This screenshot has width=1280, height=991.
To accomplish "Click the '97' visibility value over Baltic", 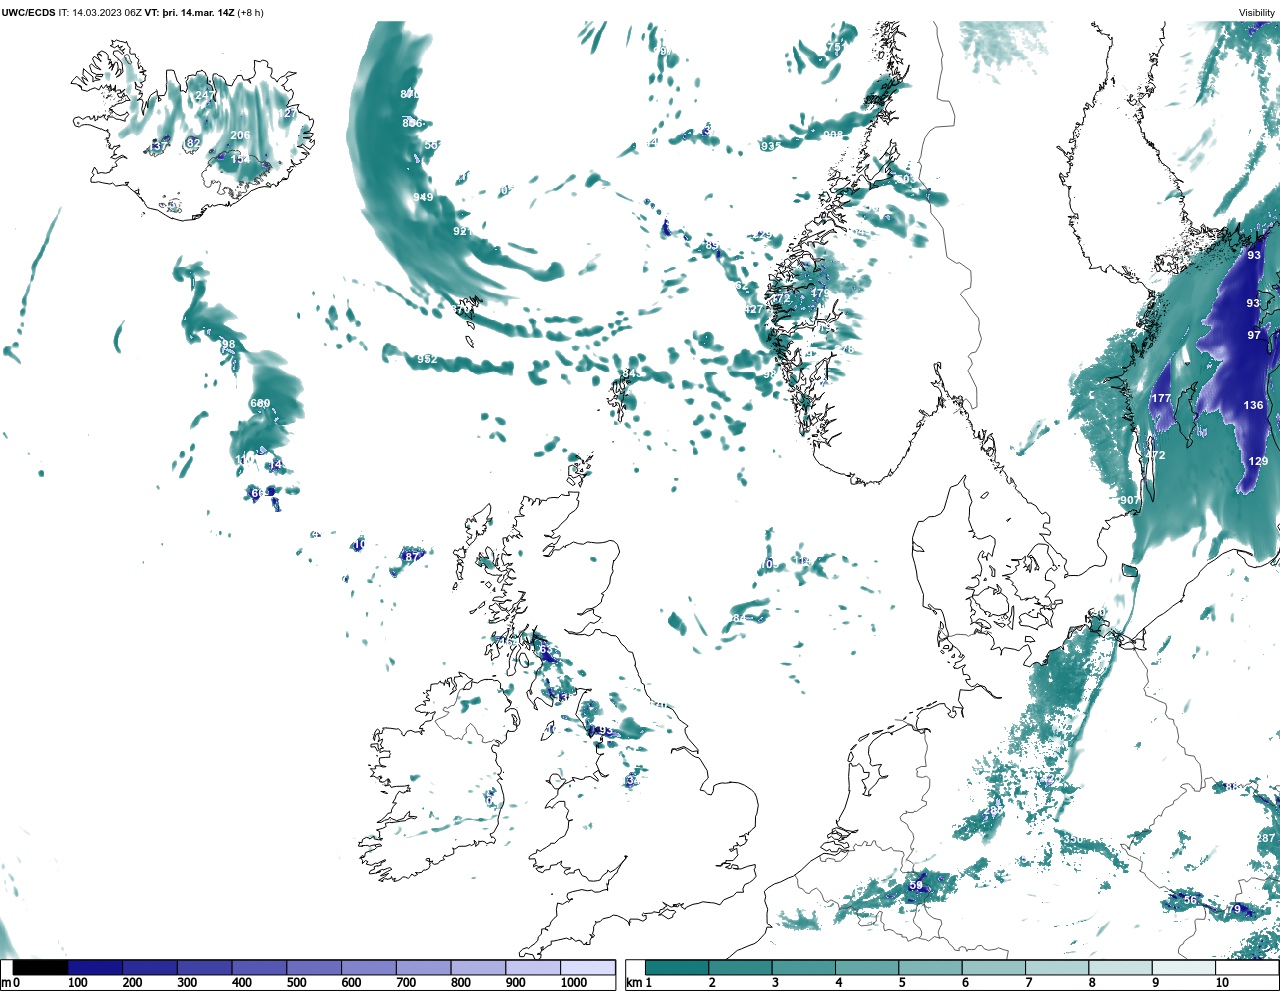I will click(x=1254, y=335).
